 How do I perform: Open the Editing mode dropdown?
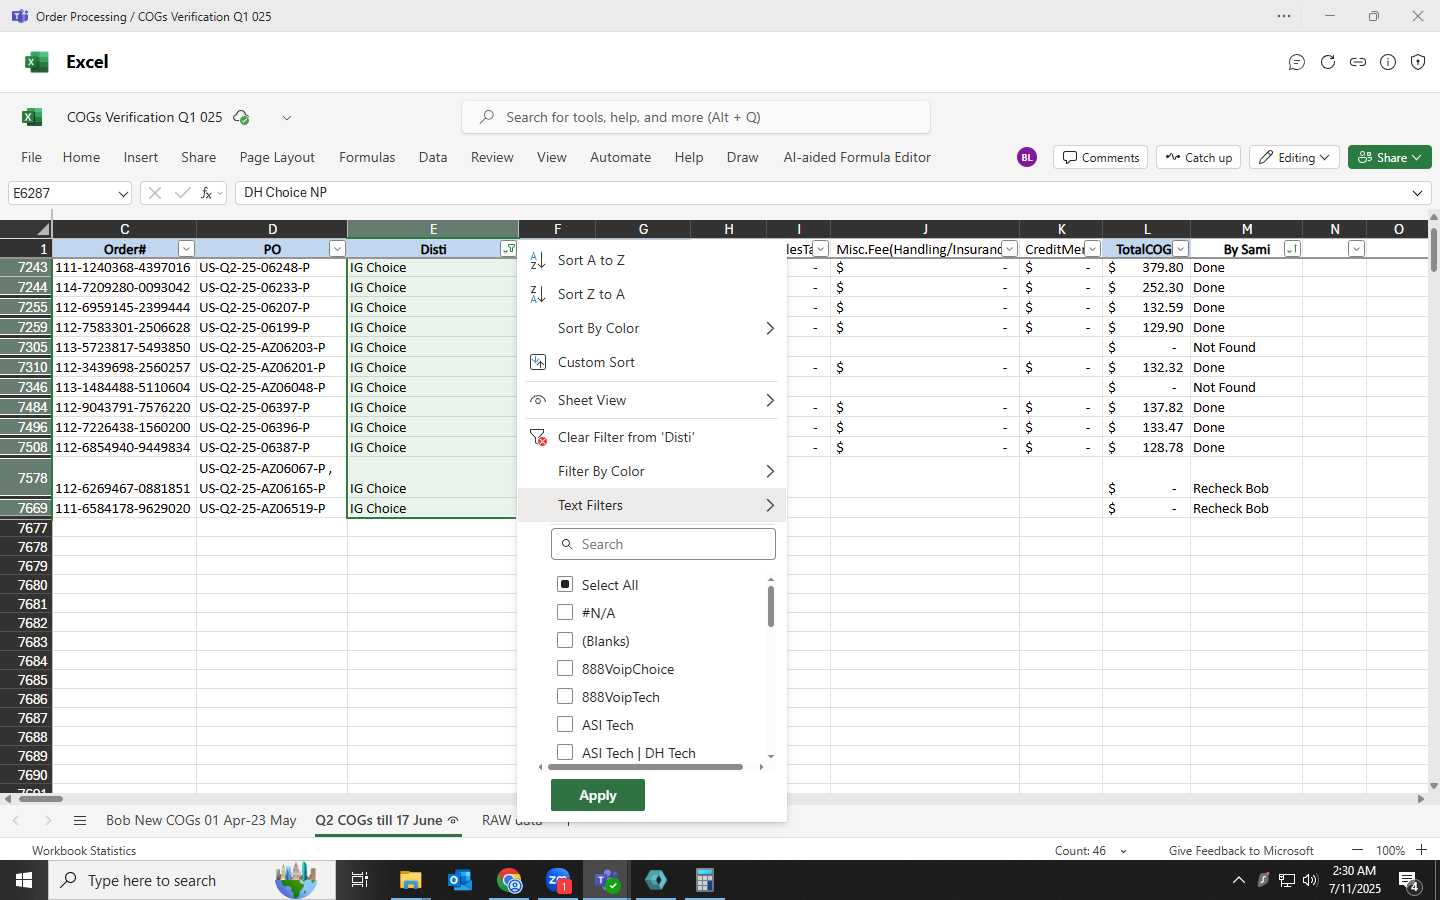pos(1295,157)
